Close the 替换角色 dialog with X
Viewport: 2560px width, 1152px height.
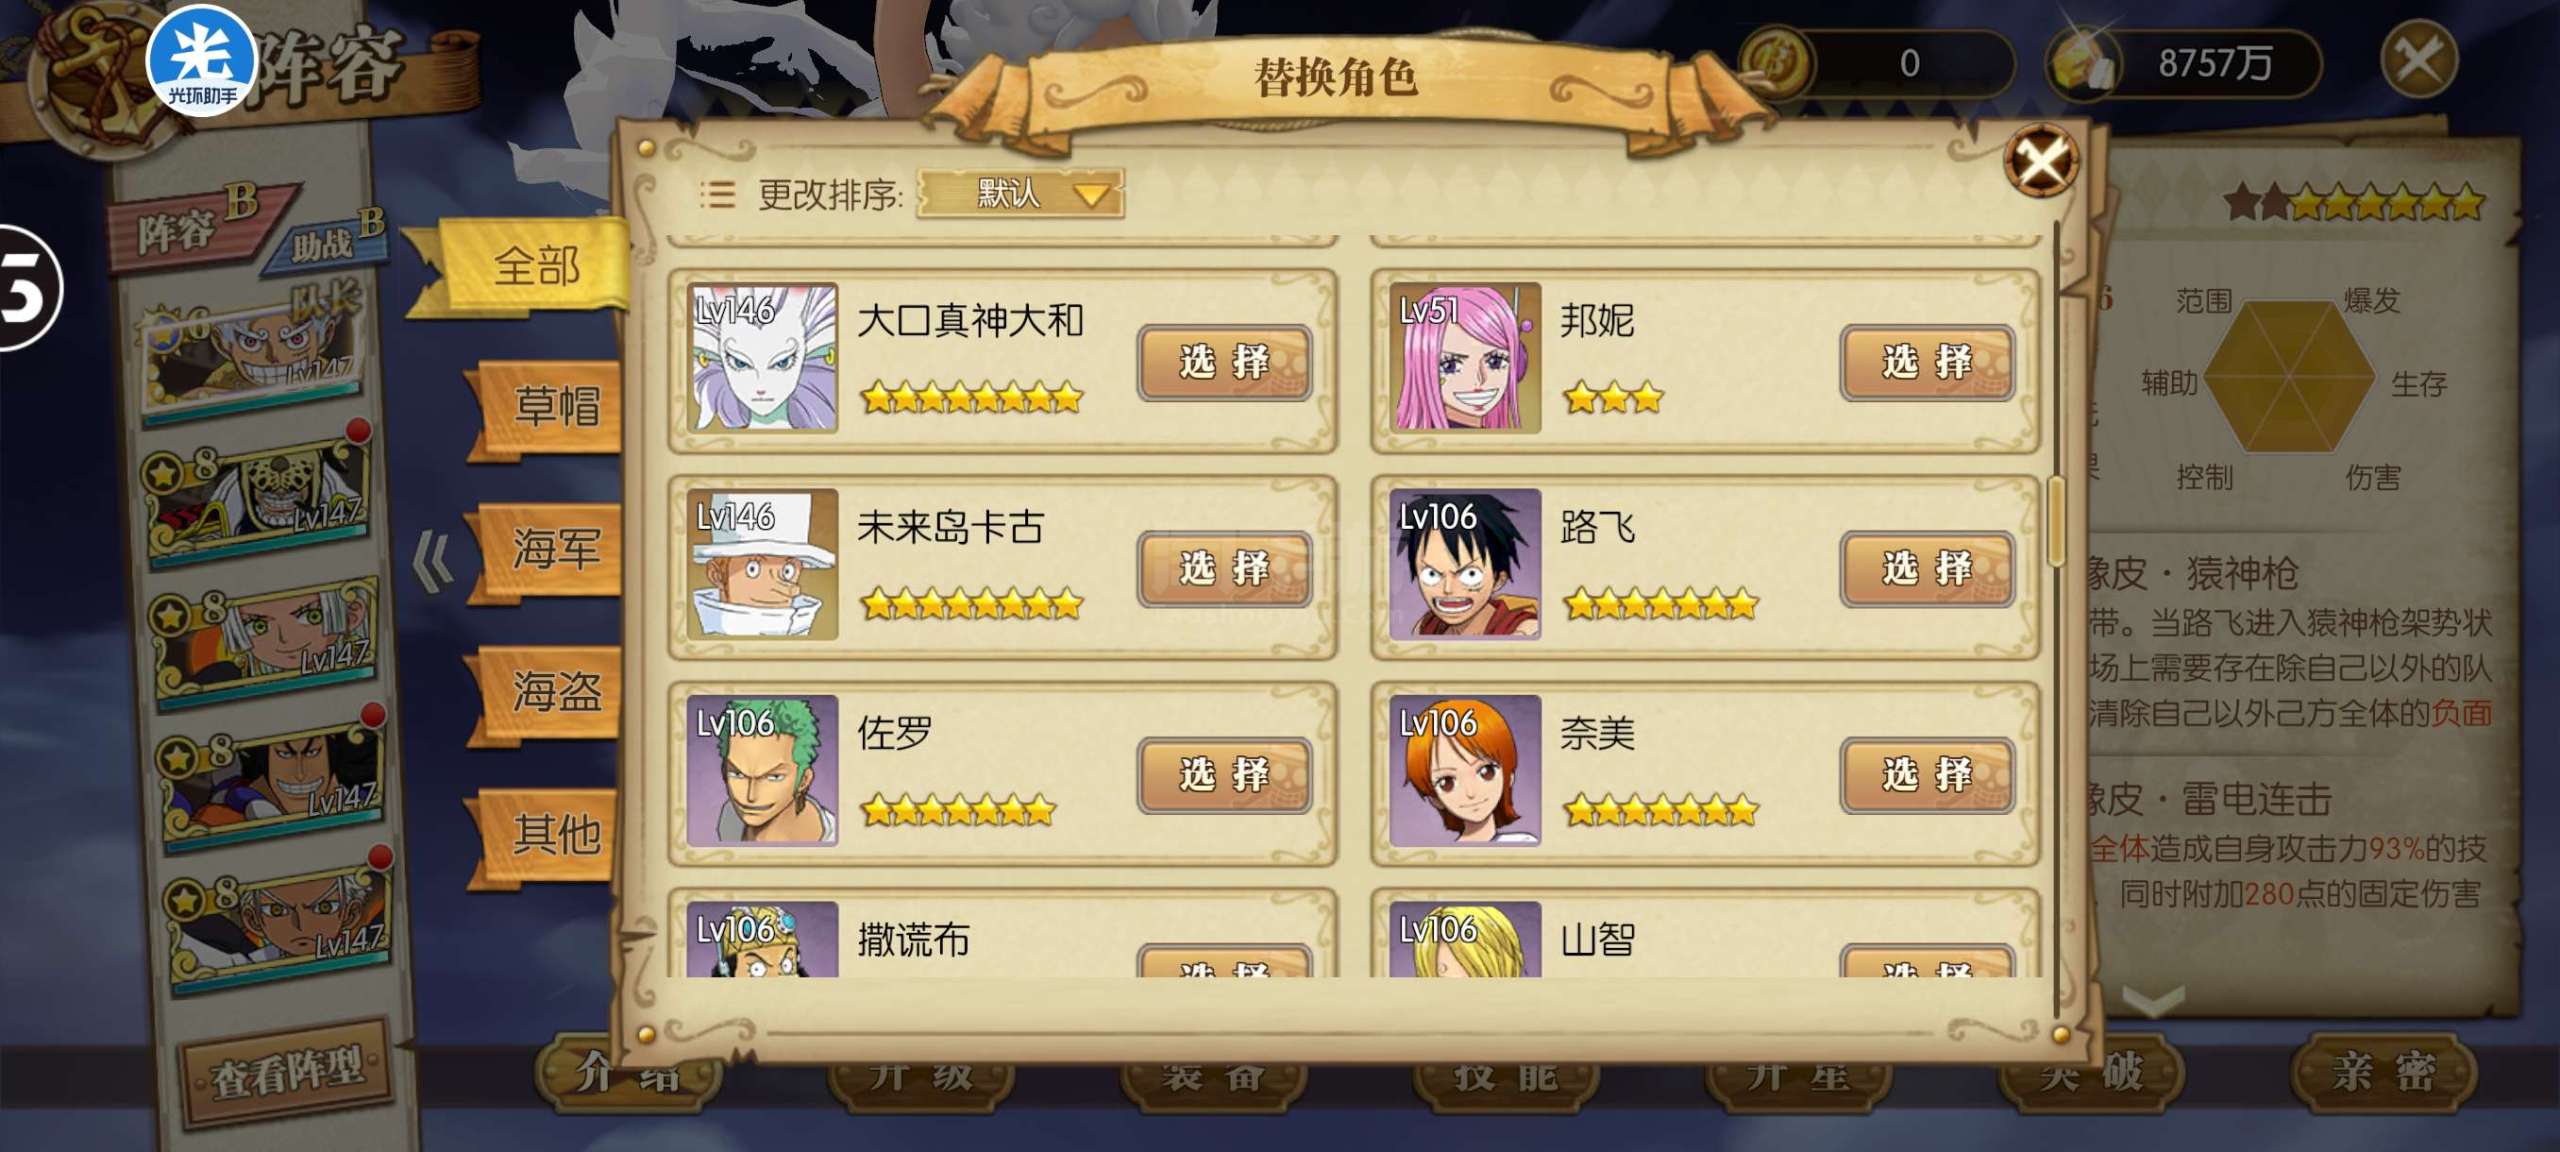(2041, 160)
